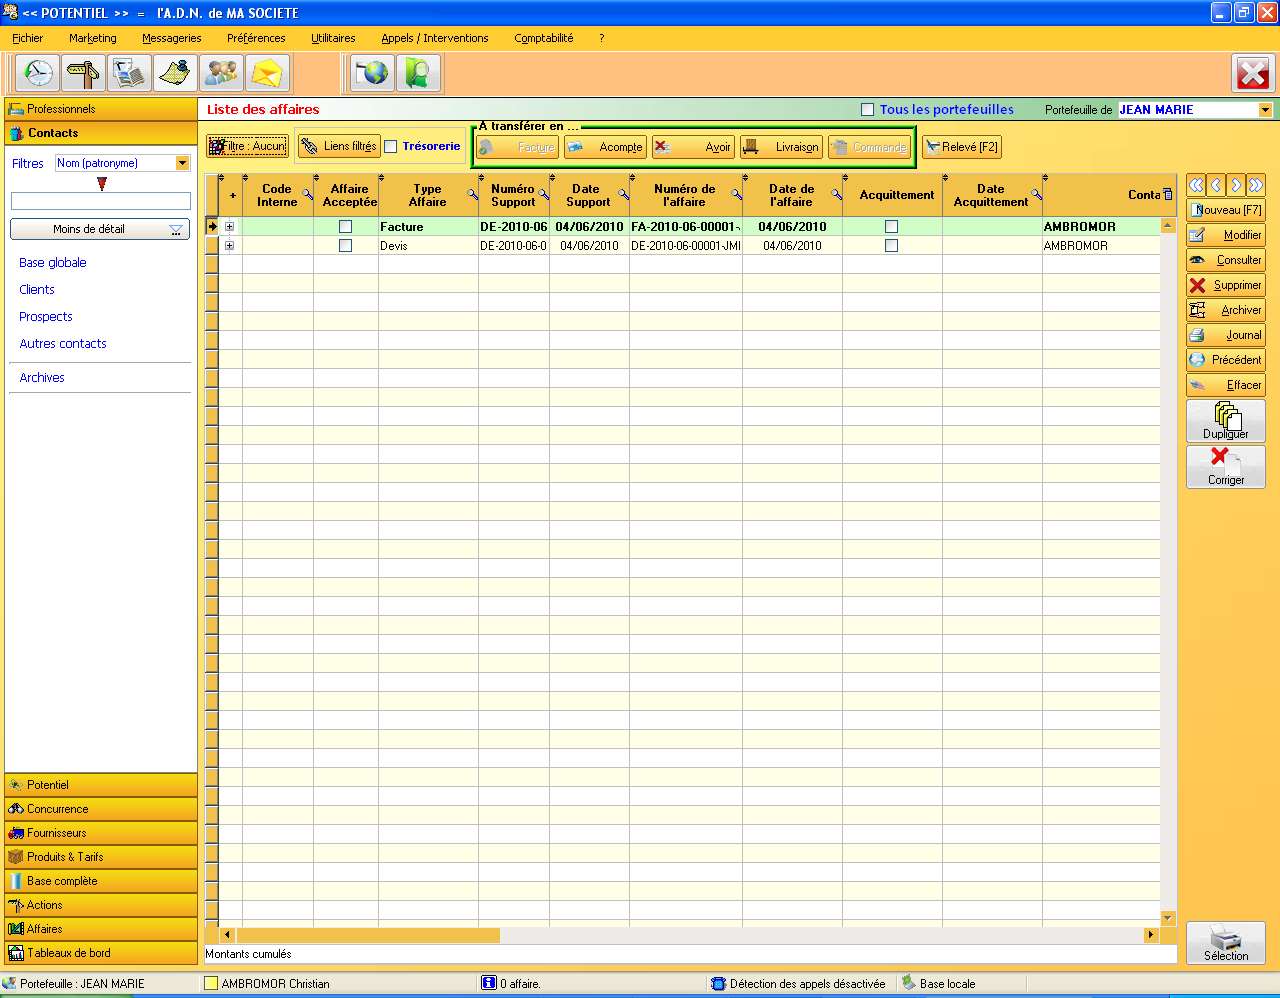Image resolution: width=1280 pixels, height=998 pixels.
Task: Click the Corriger button
Action: pos(1226,467)
